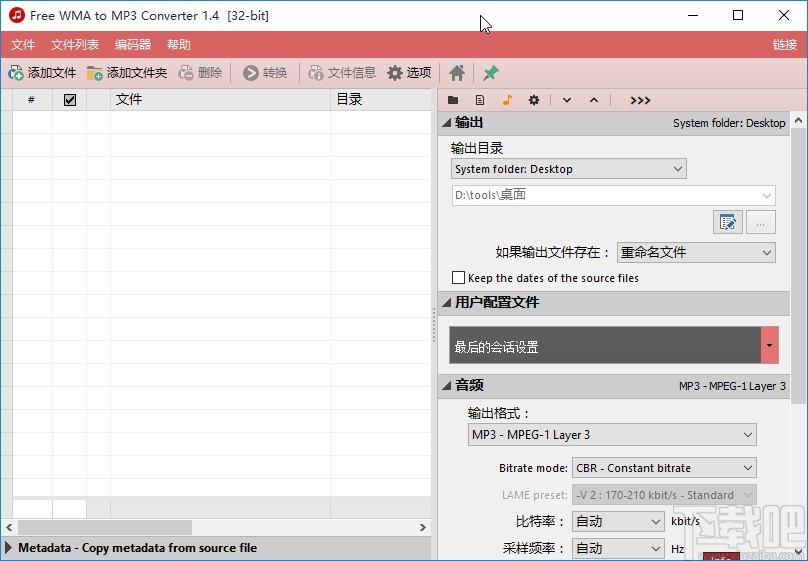
Task: Select the music note audio icon
Action: [507, 100]
